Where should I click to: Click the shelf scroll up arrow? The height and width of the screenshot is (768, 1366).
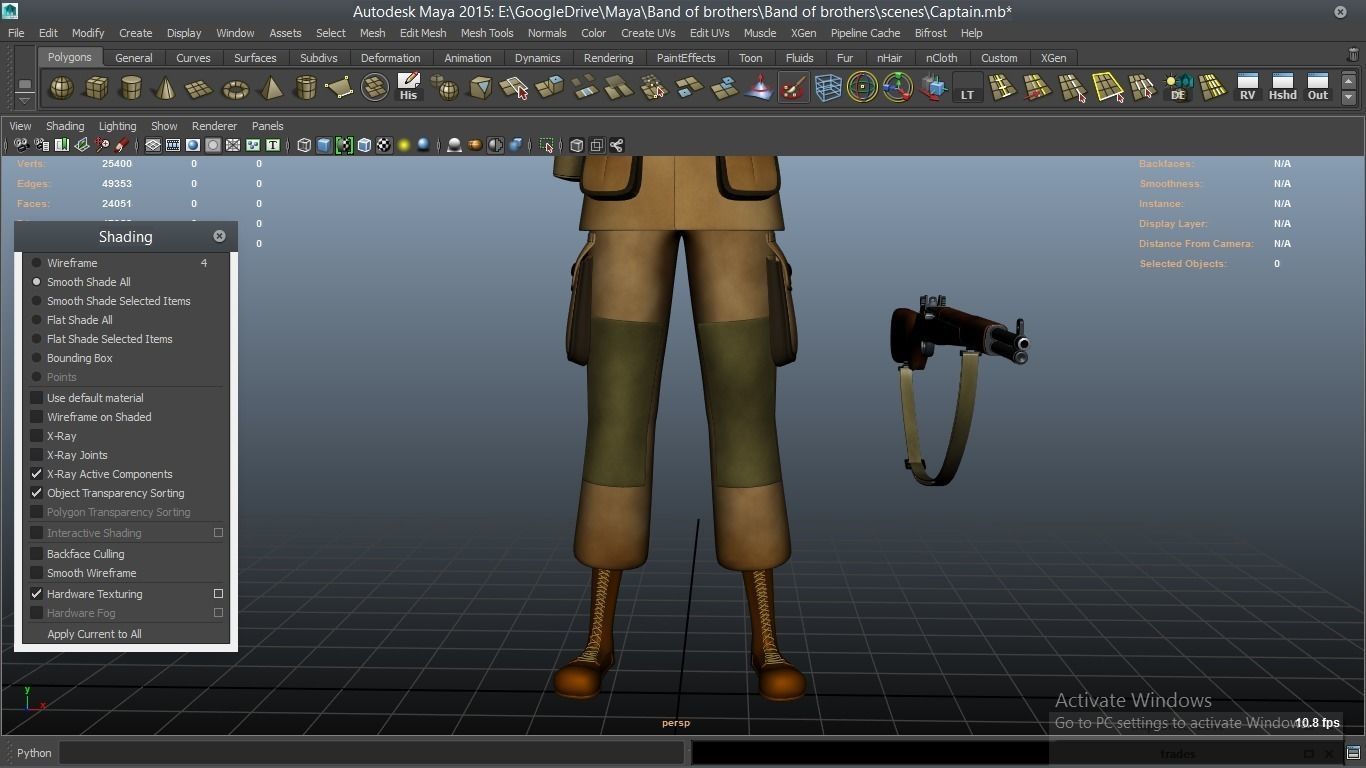(1349, 80)
